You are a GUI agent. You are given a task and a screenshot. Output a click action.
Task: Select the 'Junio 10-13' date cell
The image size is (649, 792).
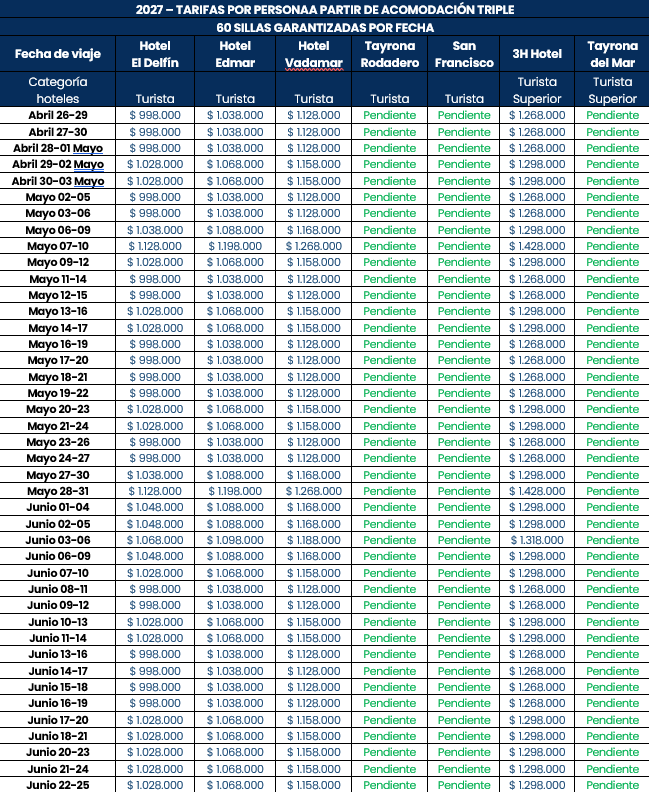pos(58,622)
